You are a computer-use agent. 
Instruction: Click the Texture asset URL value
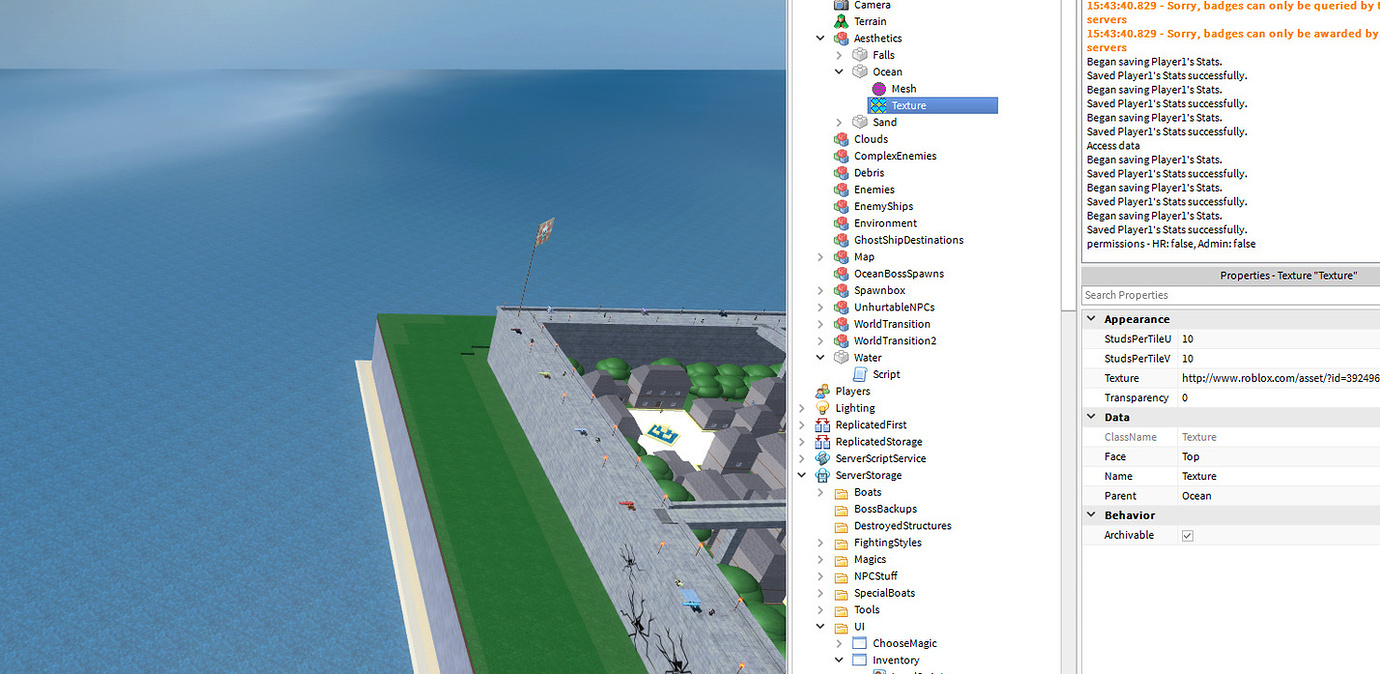tap(1279, 378)
